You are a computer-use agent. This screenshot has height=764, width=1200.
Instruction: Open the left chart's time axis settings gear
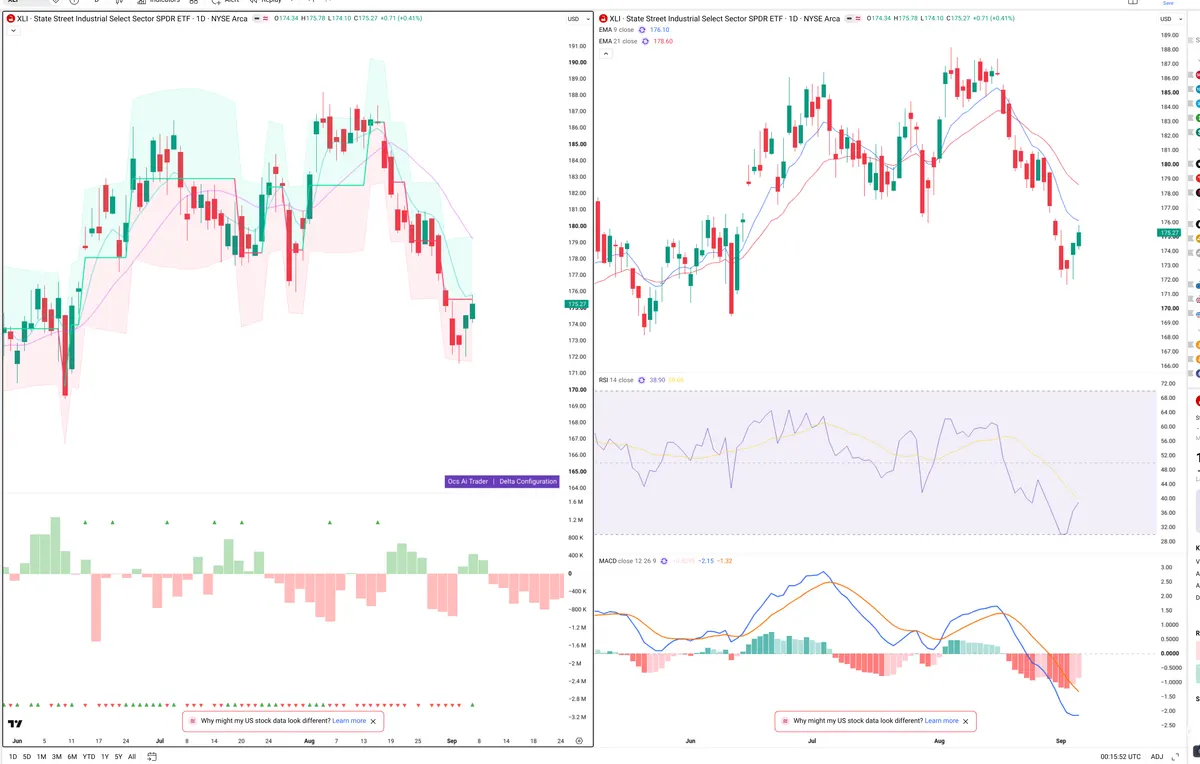click(578, 741)
